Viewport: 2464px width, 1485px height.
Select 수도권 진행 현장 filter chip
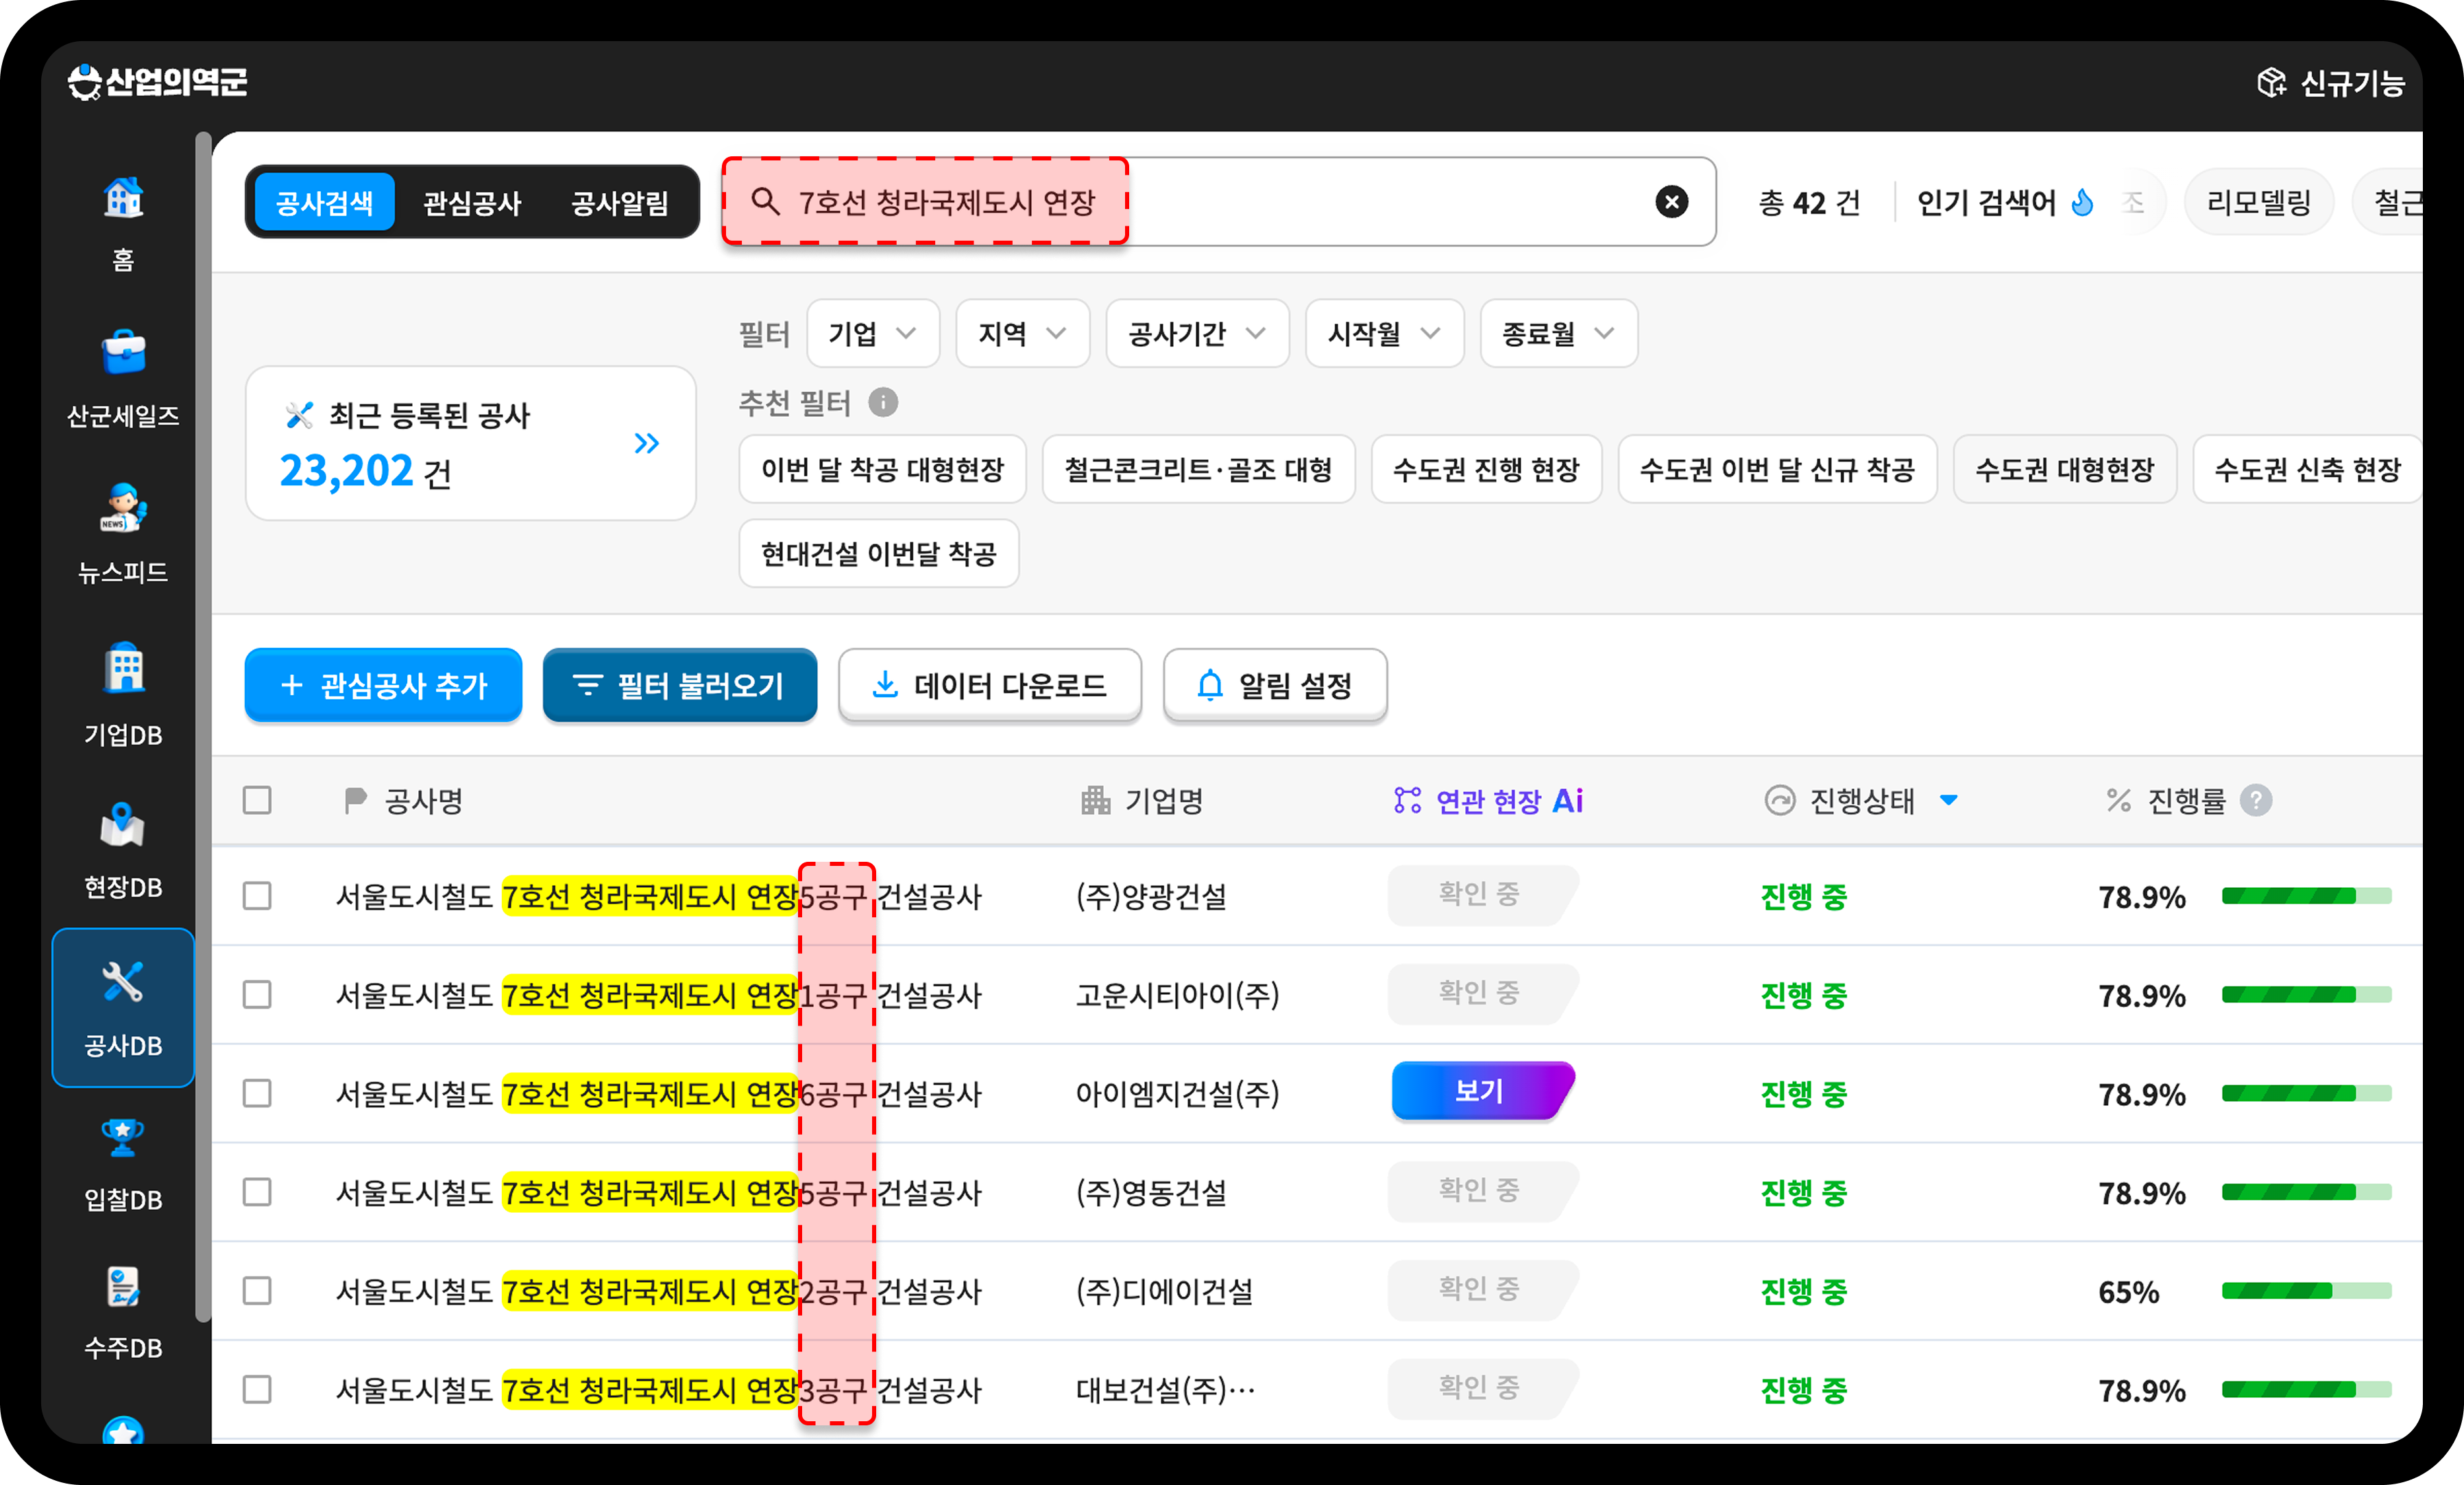(x=1486, y=469)
